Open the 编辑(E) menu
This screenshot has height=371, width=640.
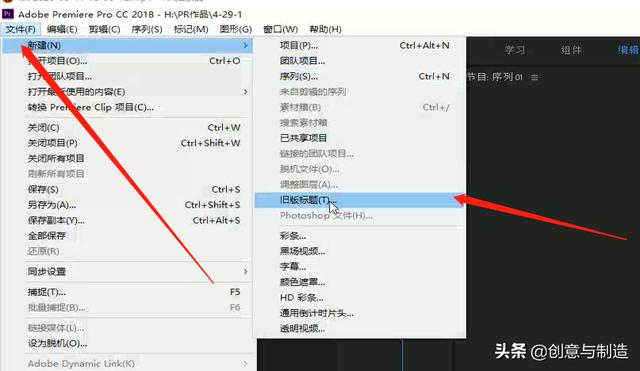(62, 29)
